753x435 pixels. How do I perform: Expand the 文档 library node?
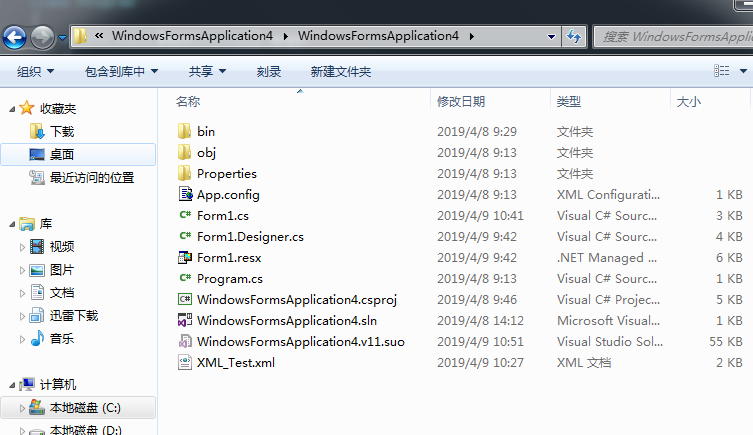[x=22, y=293]
